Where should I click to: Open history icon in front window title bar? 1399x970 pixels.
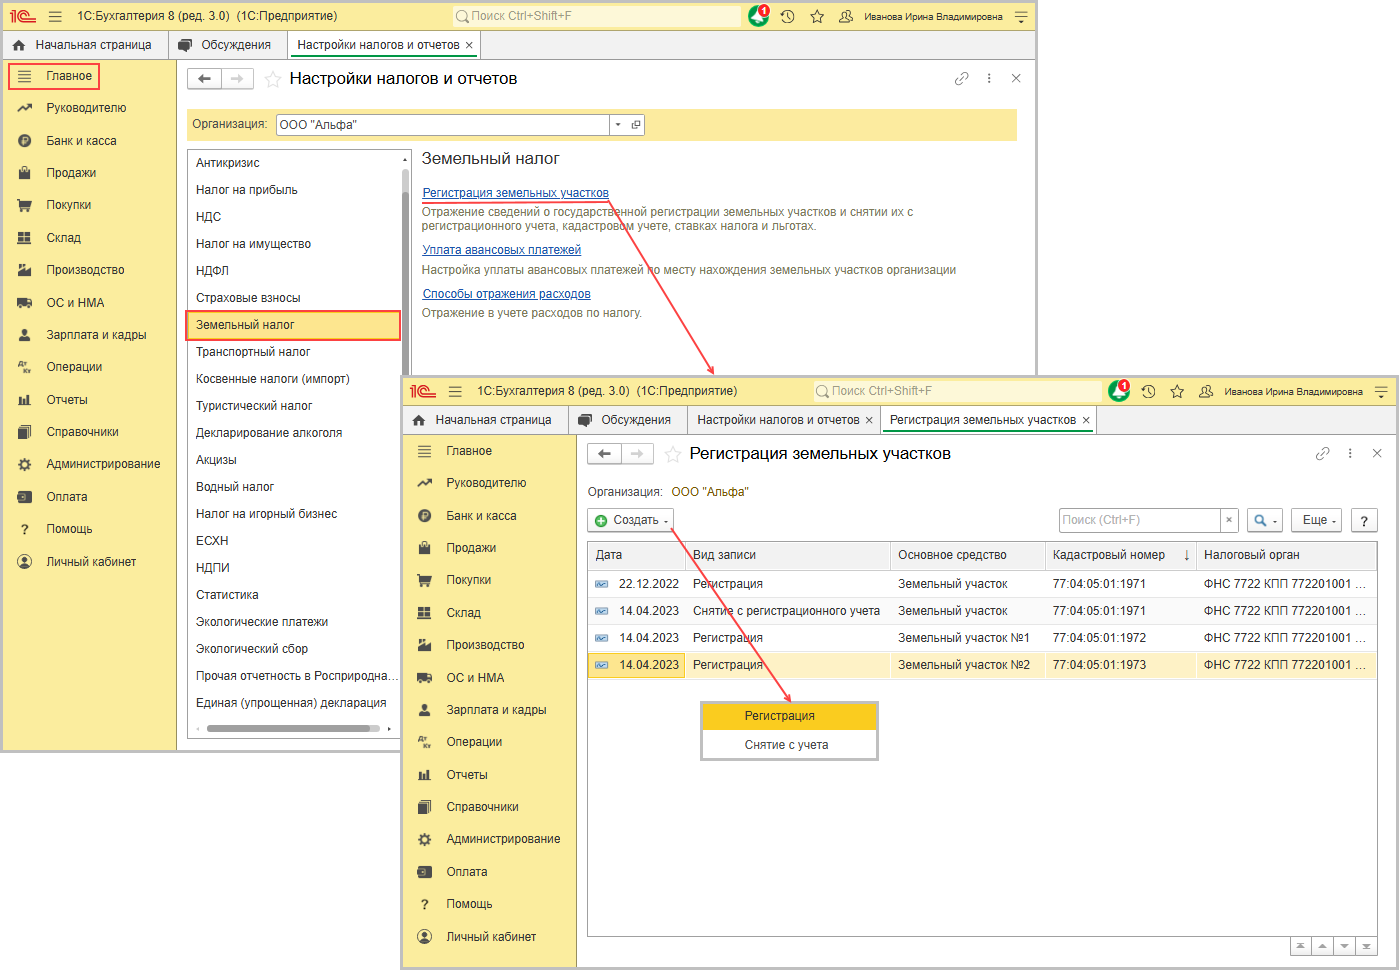click(x=1148, y=391)
